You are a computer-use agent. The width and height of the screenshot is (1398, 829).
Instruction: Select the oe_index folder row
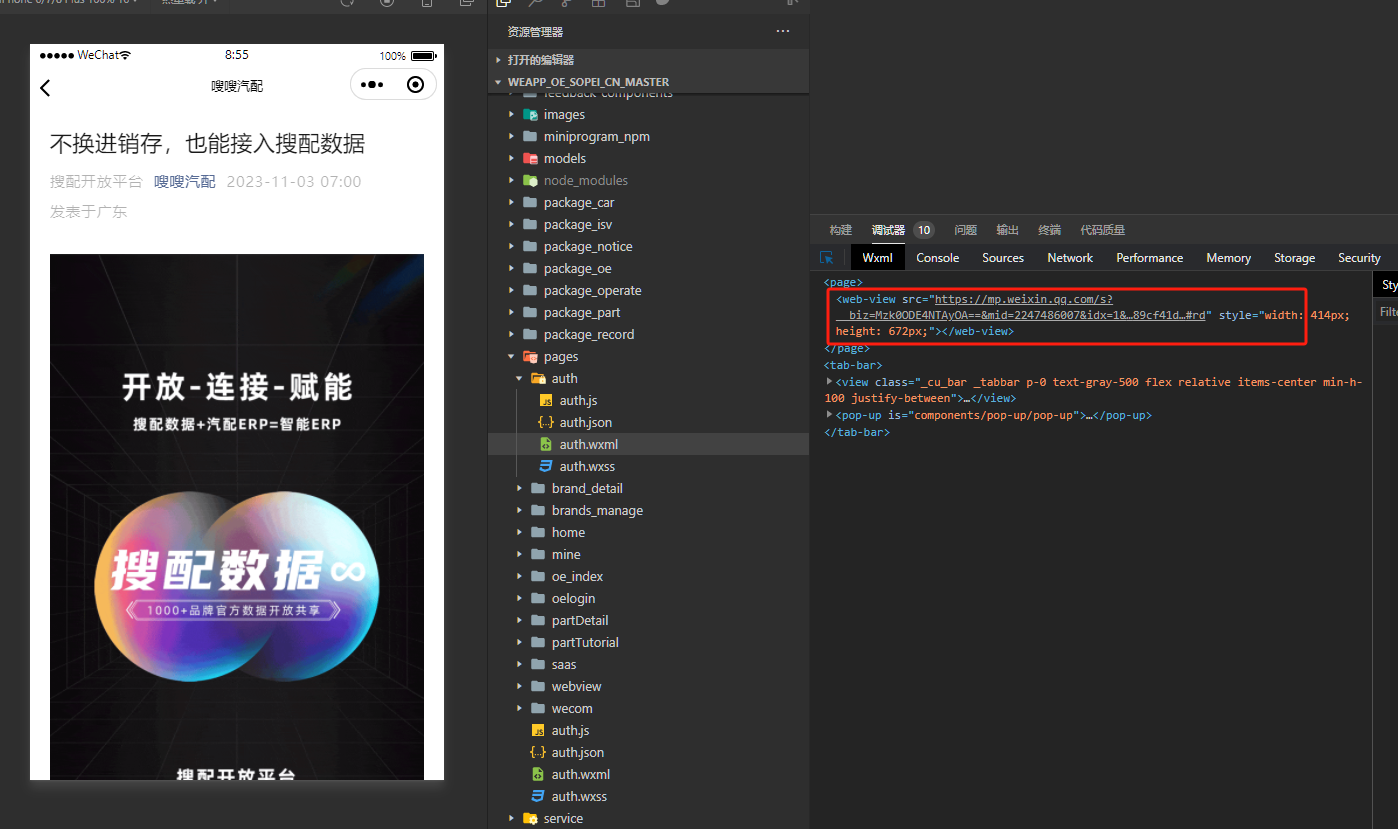(648, 577)
